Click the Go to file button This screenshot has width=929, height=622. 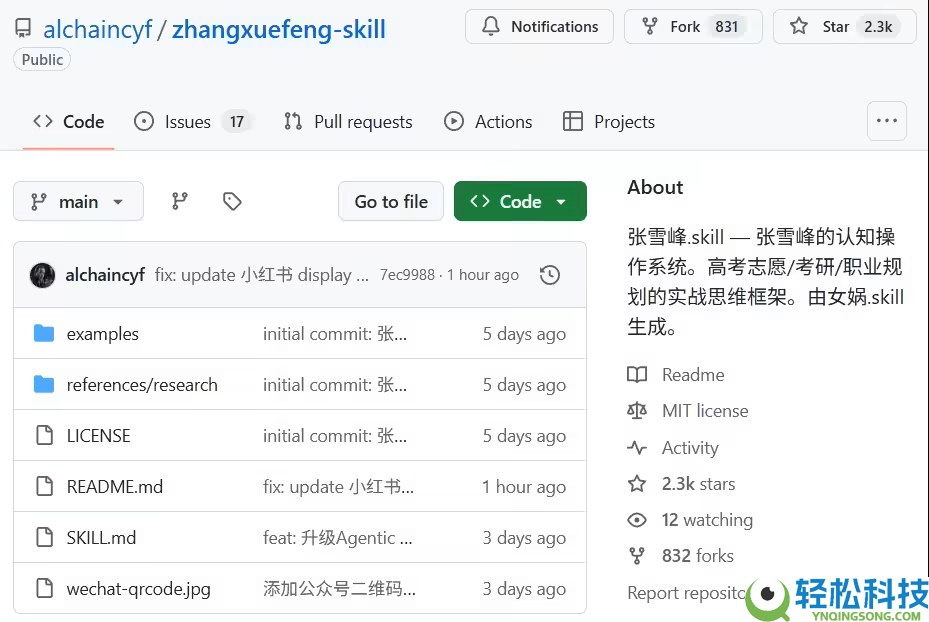(391, 201)
